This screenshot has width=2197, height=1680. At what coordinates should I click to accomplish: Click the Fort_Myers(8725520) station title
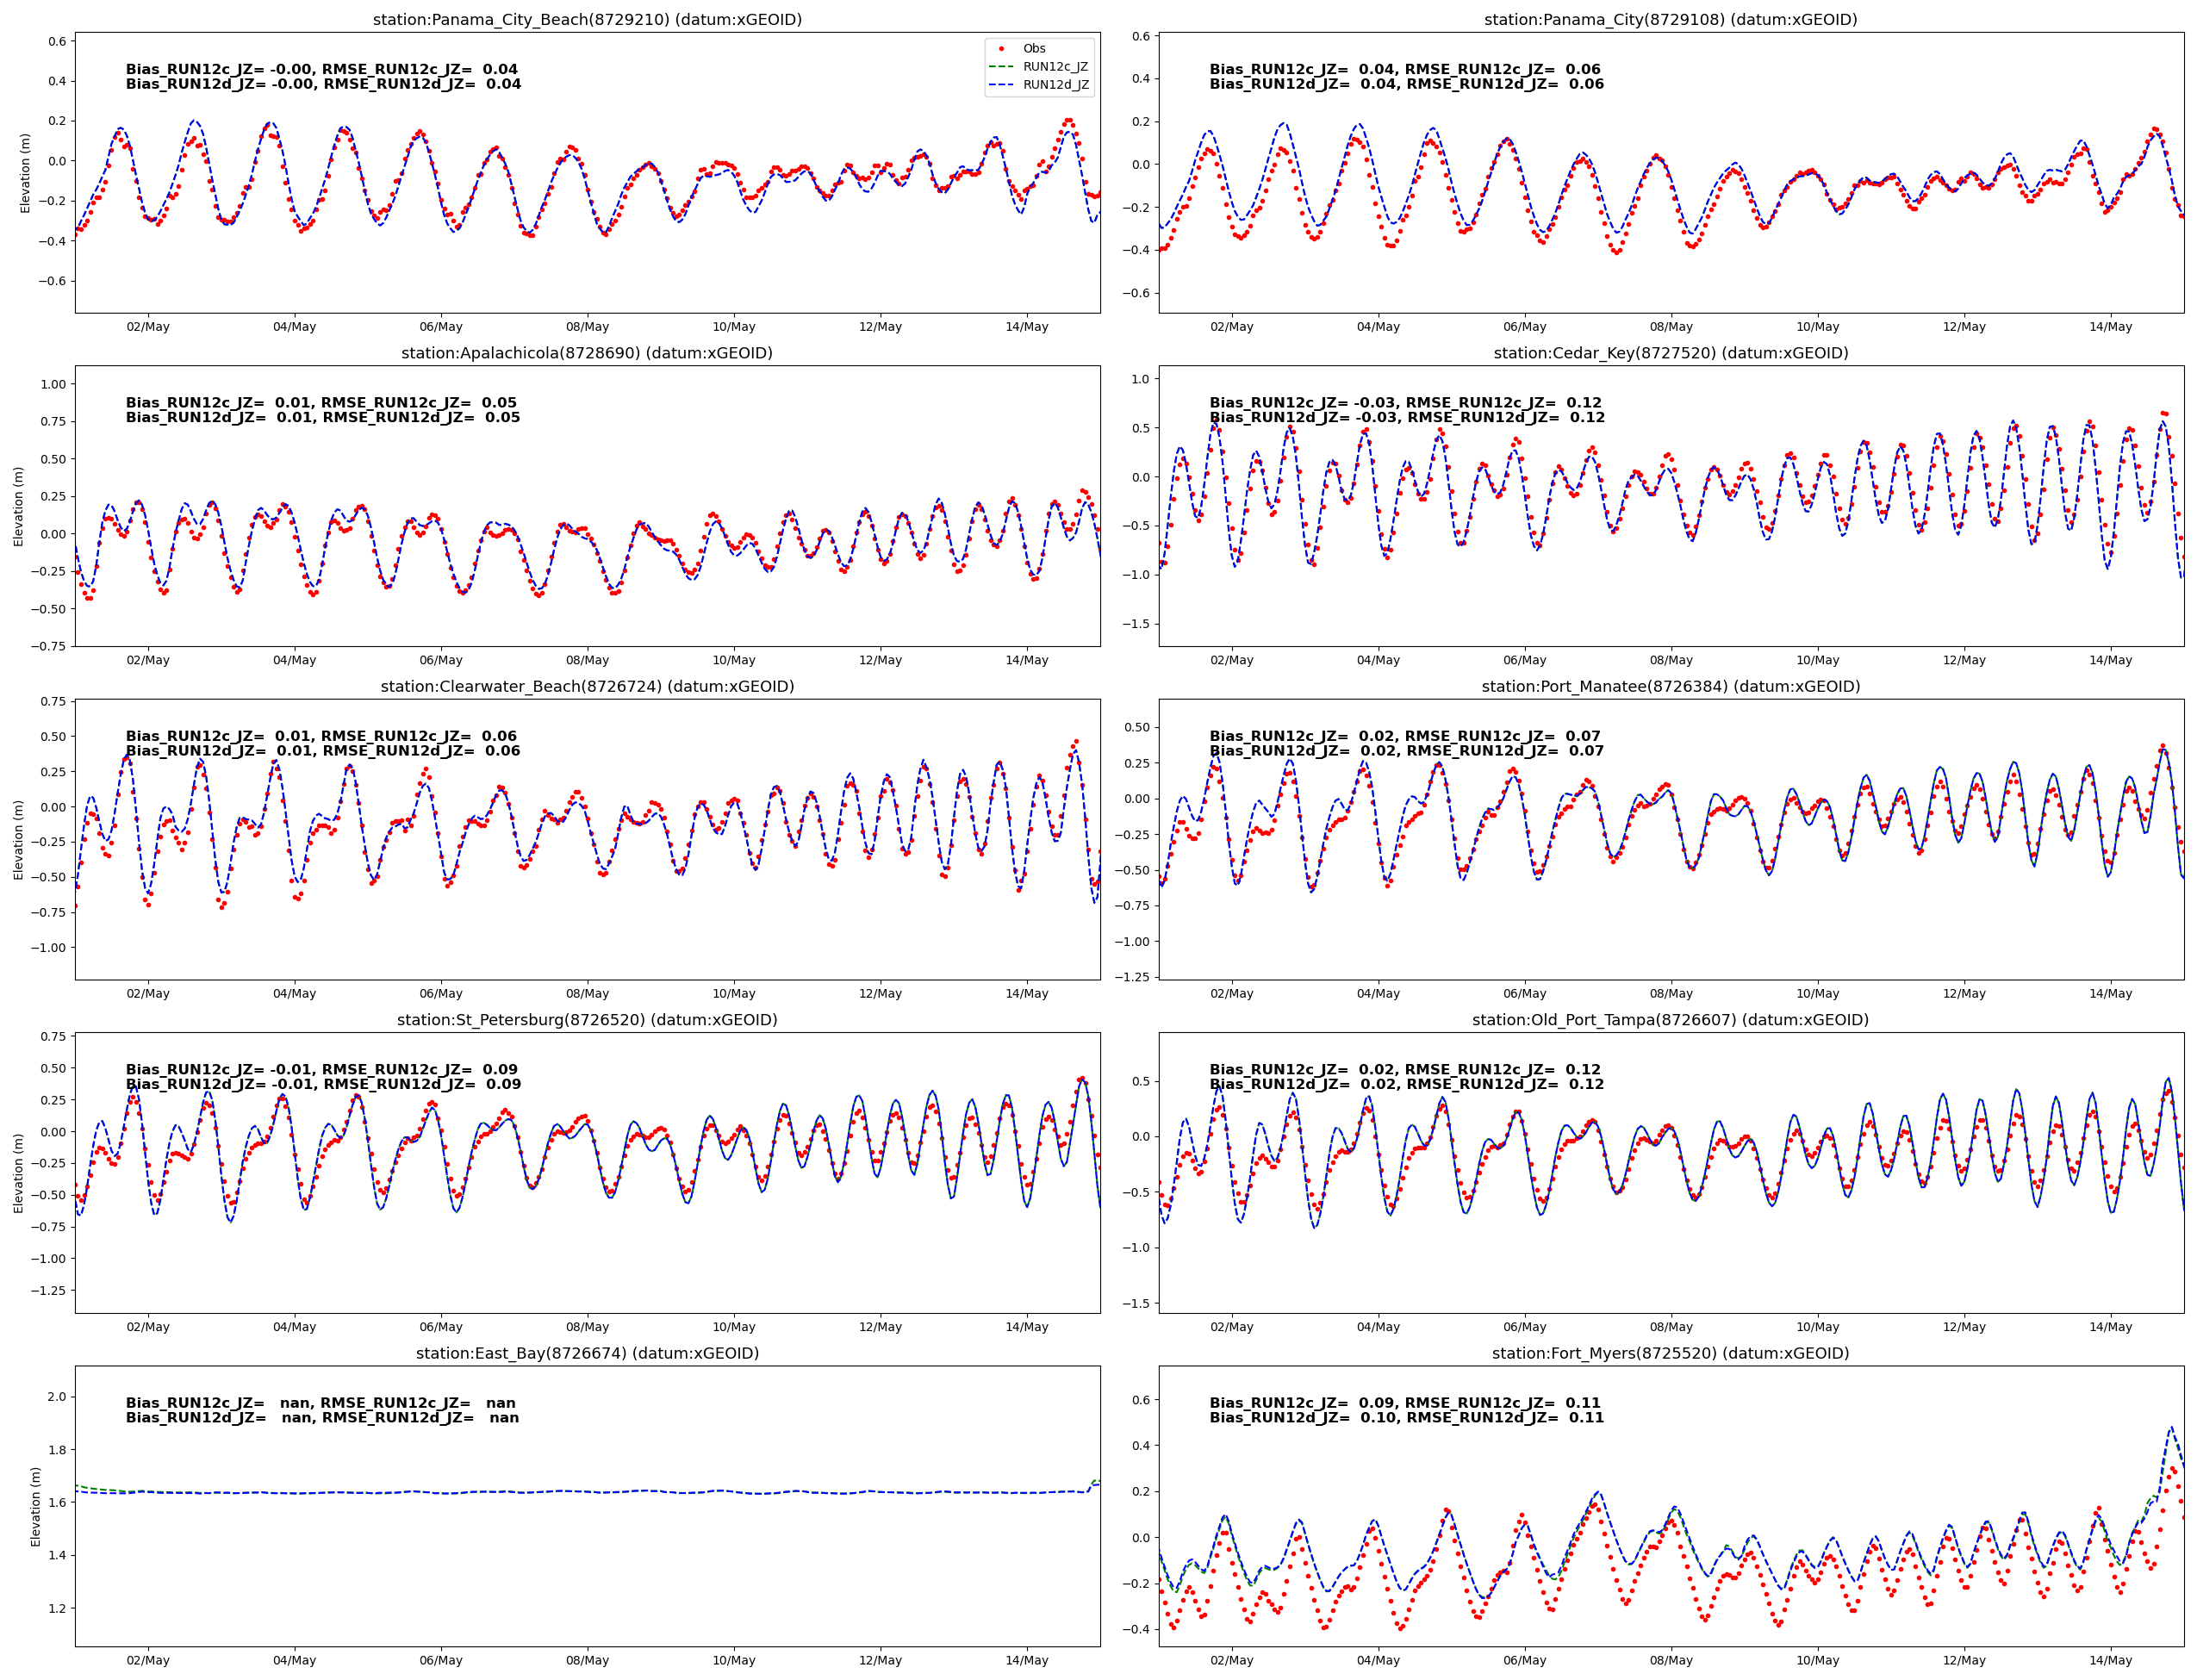tap(1670, 1353)
